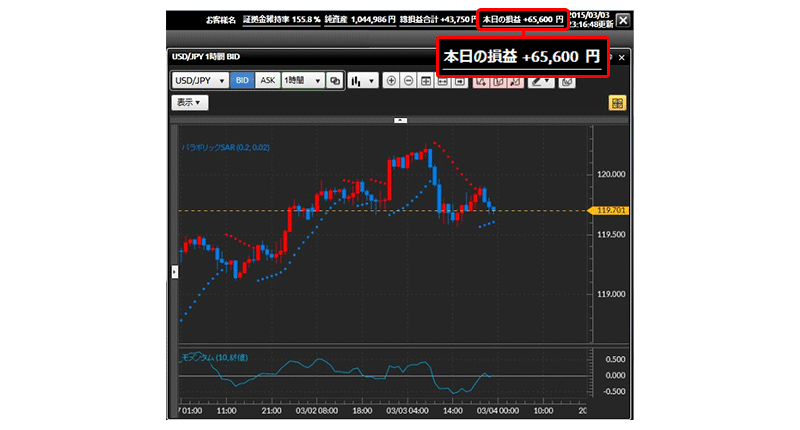
Task: Click the third pink indicator icon
Action: pyautogui.click(x=515, y=82)
